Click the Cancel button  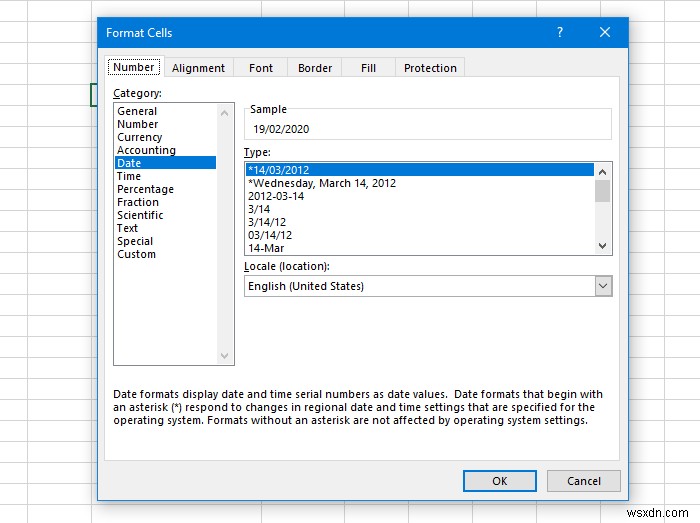[583, 481]
